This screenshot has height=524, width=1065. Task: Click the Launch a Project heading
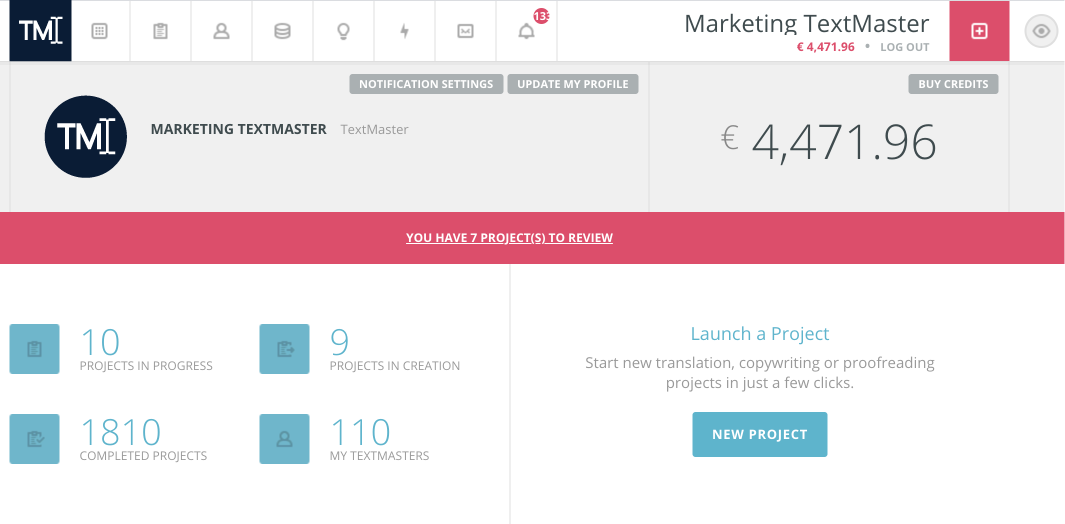point(760,334)
